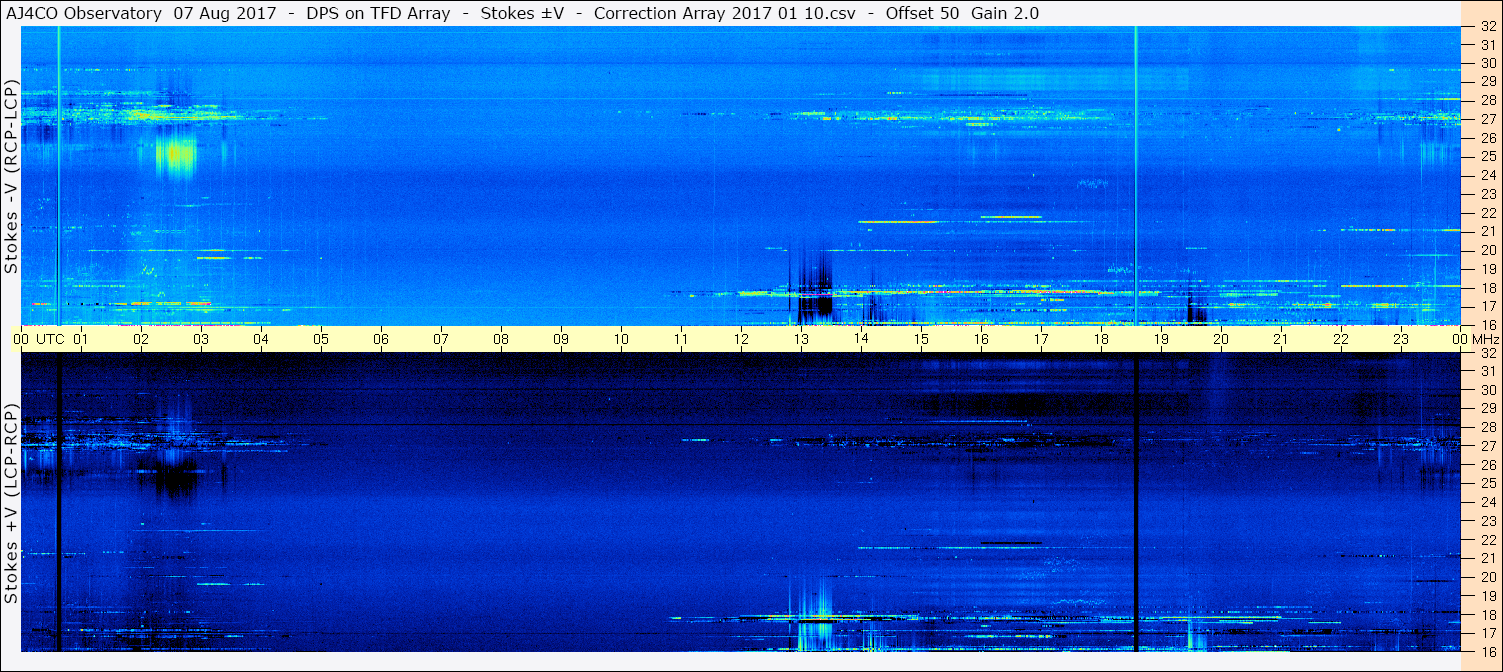Select the 13 hour mark on time axis
Screen dimensions: 1503x672
tap(801, 339)
